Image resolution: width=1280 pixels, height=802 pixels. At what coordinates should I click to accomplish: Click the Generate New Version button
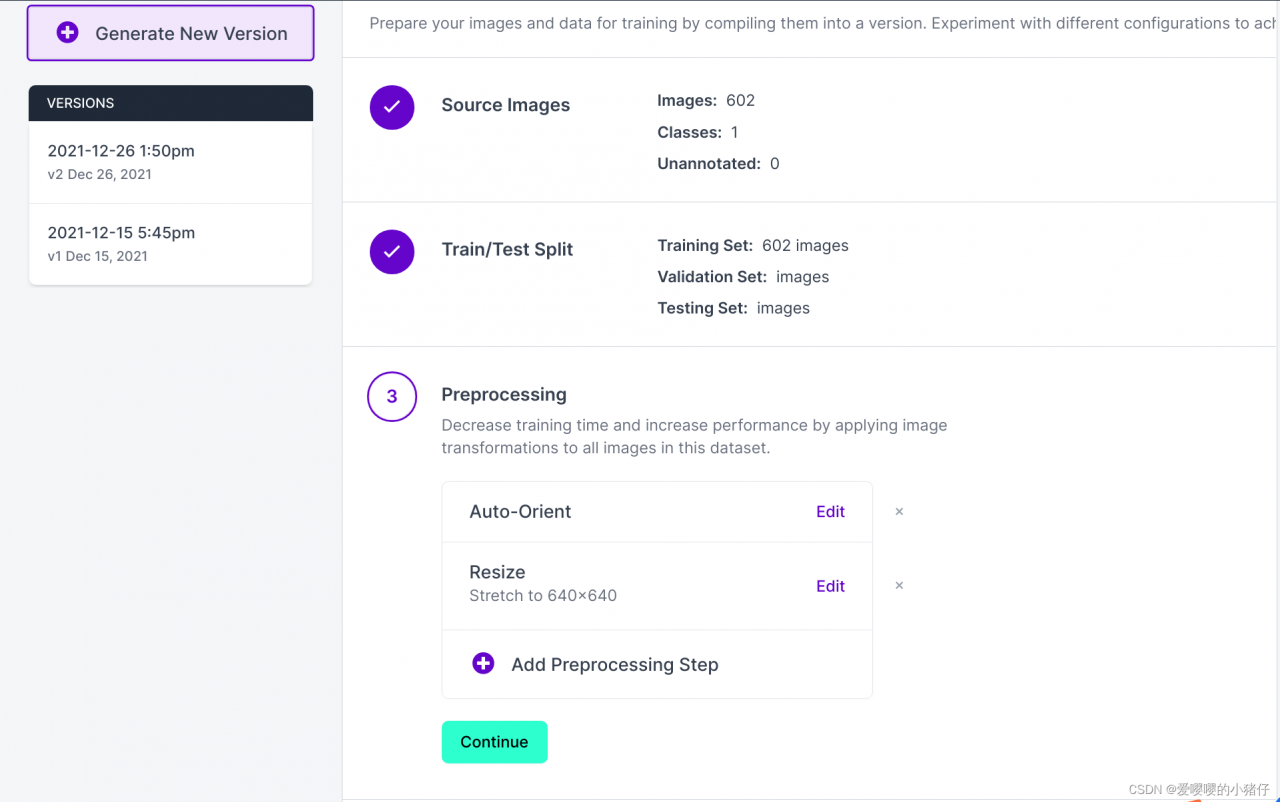tap(171, 33)
